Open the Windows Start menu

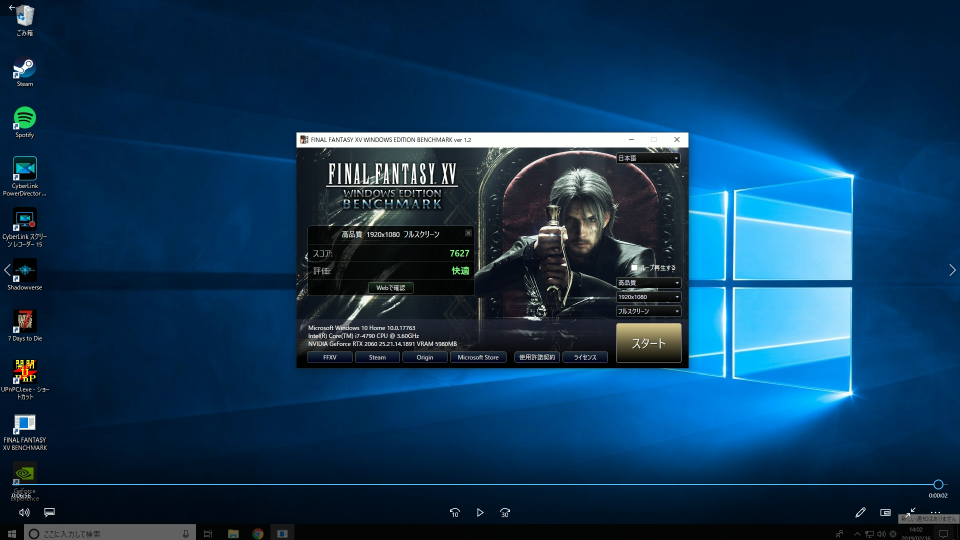[12, 534]
